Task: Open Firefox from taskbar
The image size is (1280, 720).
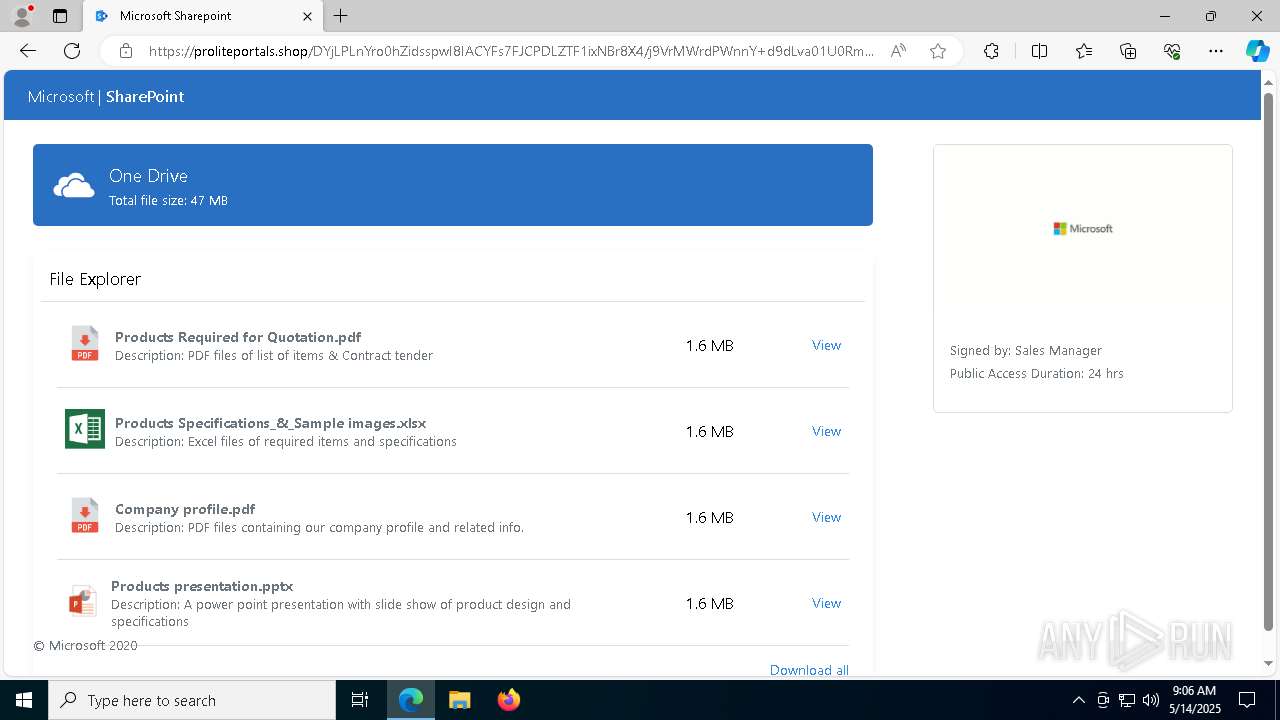Action: click(508, 700)
